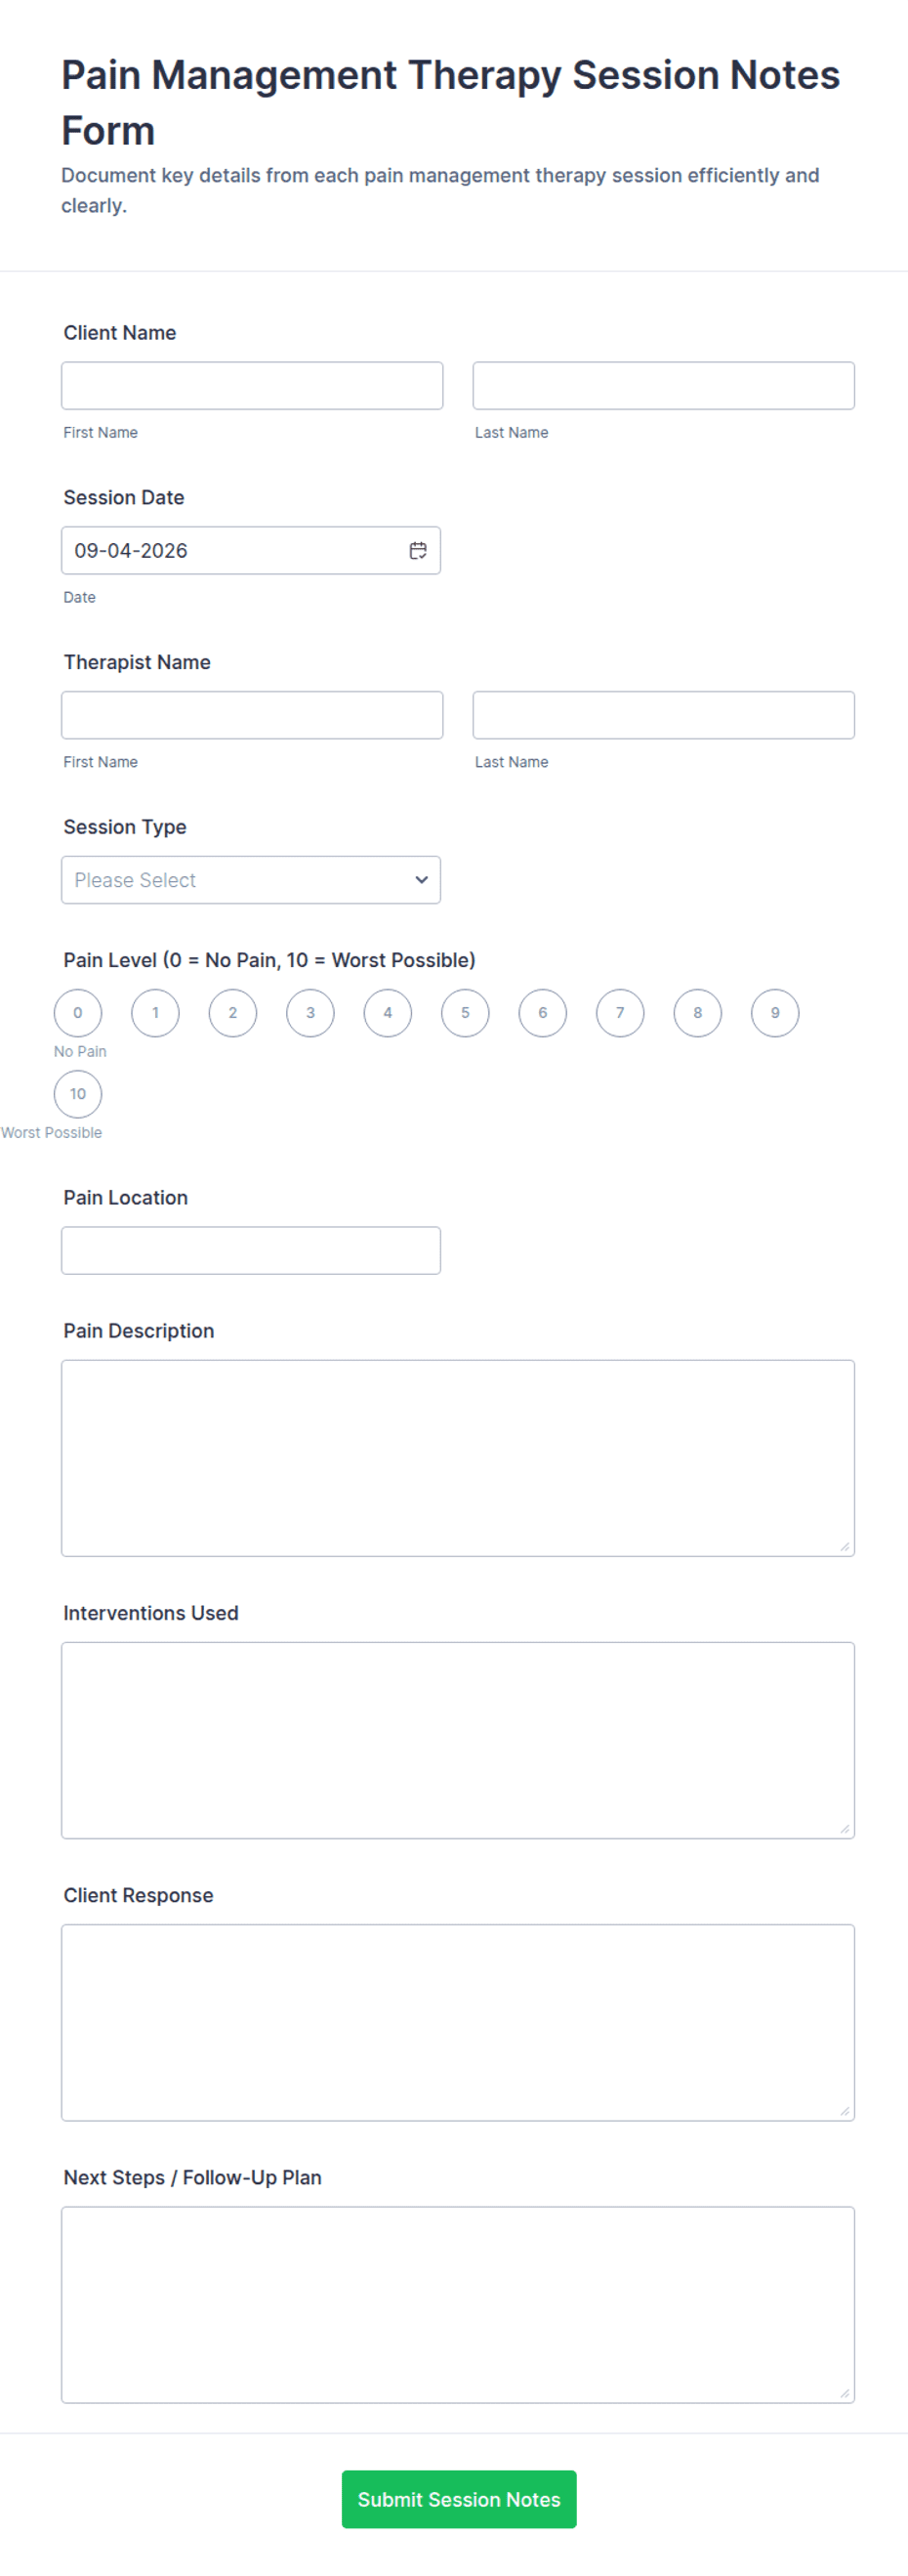908x2576 pixels.
Task: Choose pain level 9 circle
Action: pyautogui.click(x=775, y=1012)
